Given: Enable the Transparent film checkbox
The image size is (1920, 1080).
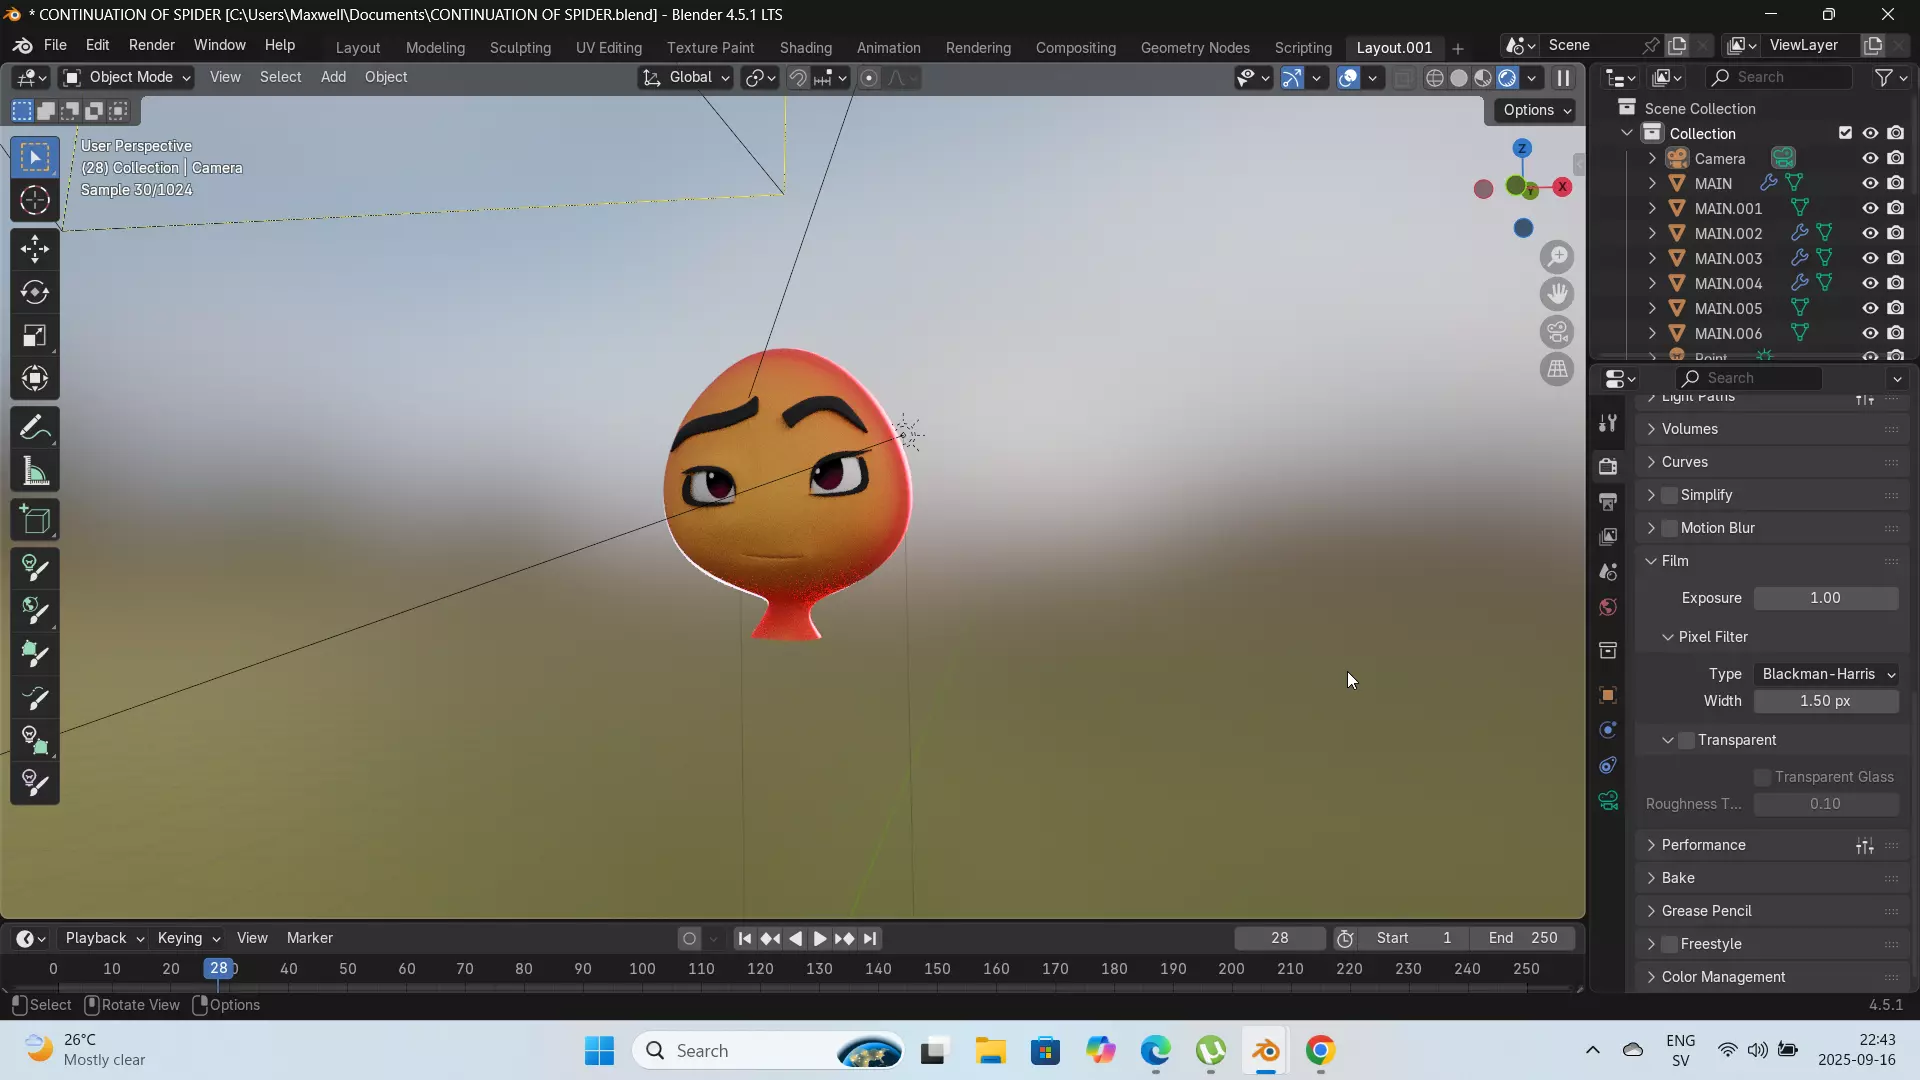Looking at the screenshot, I should (x=1686, y=740).
